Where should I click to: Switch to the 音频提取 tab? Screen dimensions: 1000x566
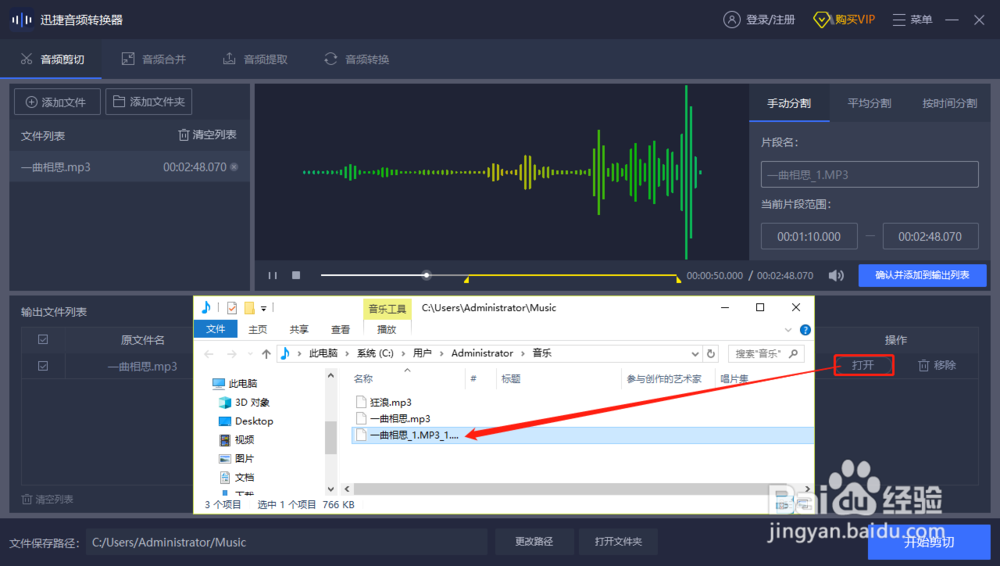pos(255,59)
